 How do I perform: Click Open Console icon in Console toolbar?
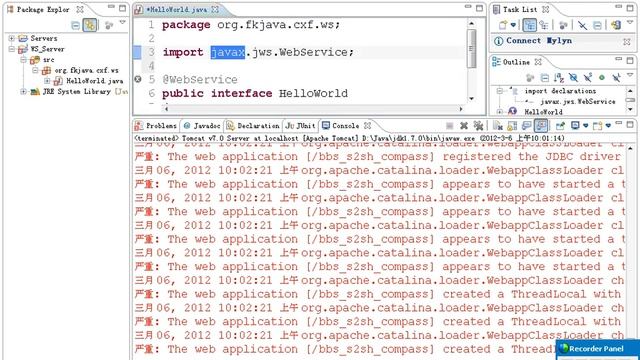pyautogui.click(x=598, y=126)
